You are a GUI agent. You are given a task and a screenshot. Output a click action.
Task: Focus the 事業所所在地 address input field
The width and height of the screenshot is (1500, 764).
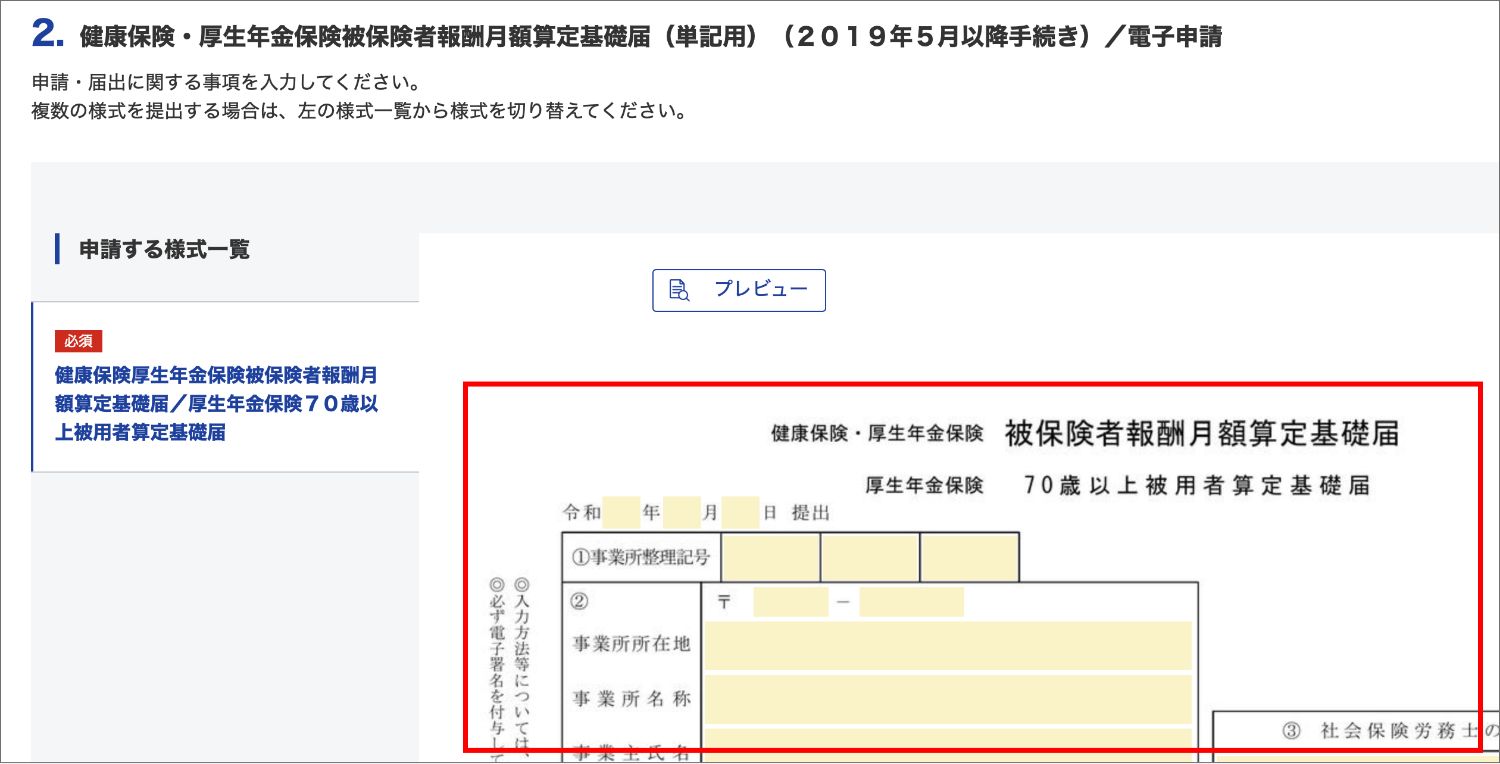(x=948, y=645)
